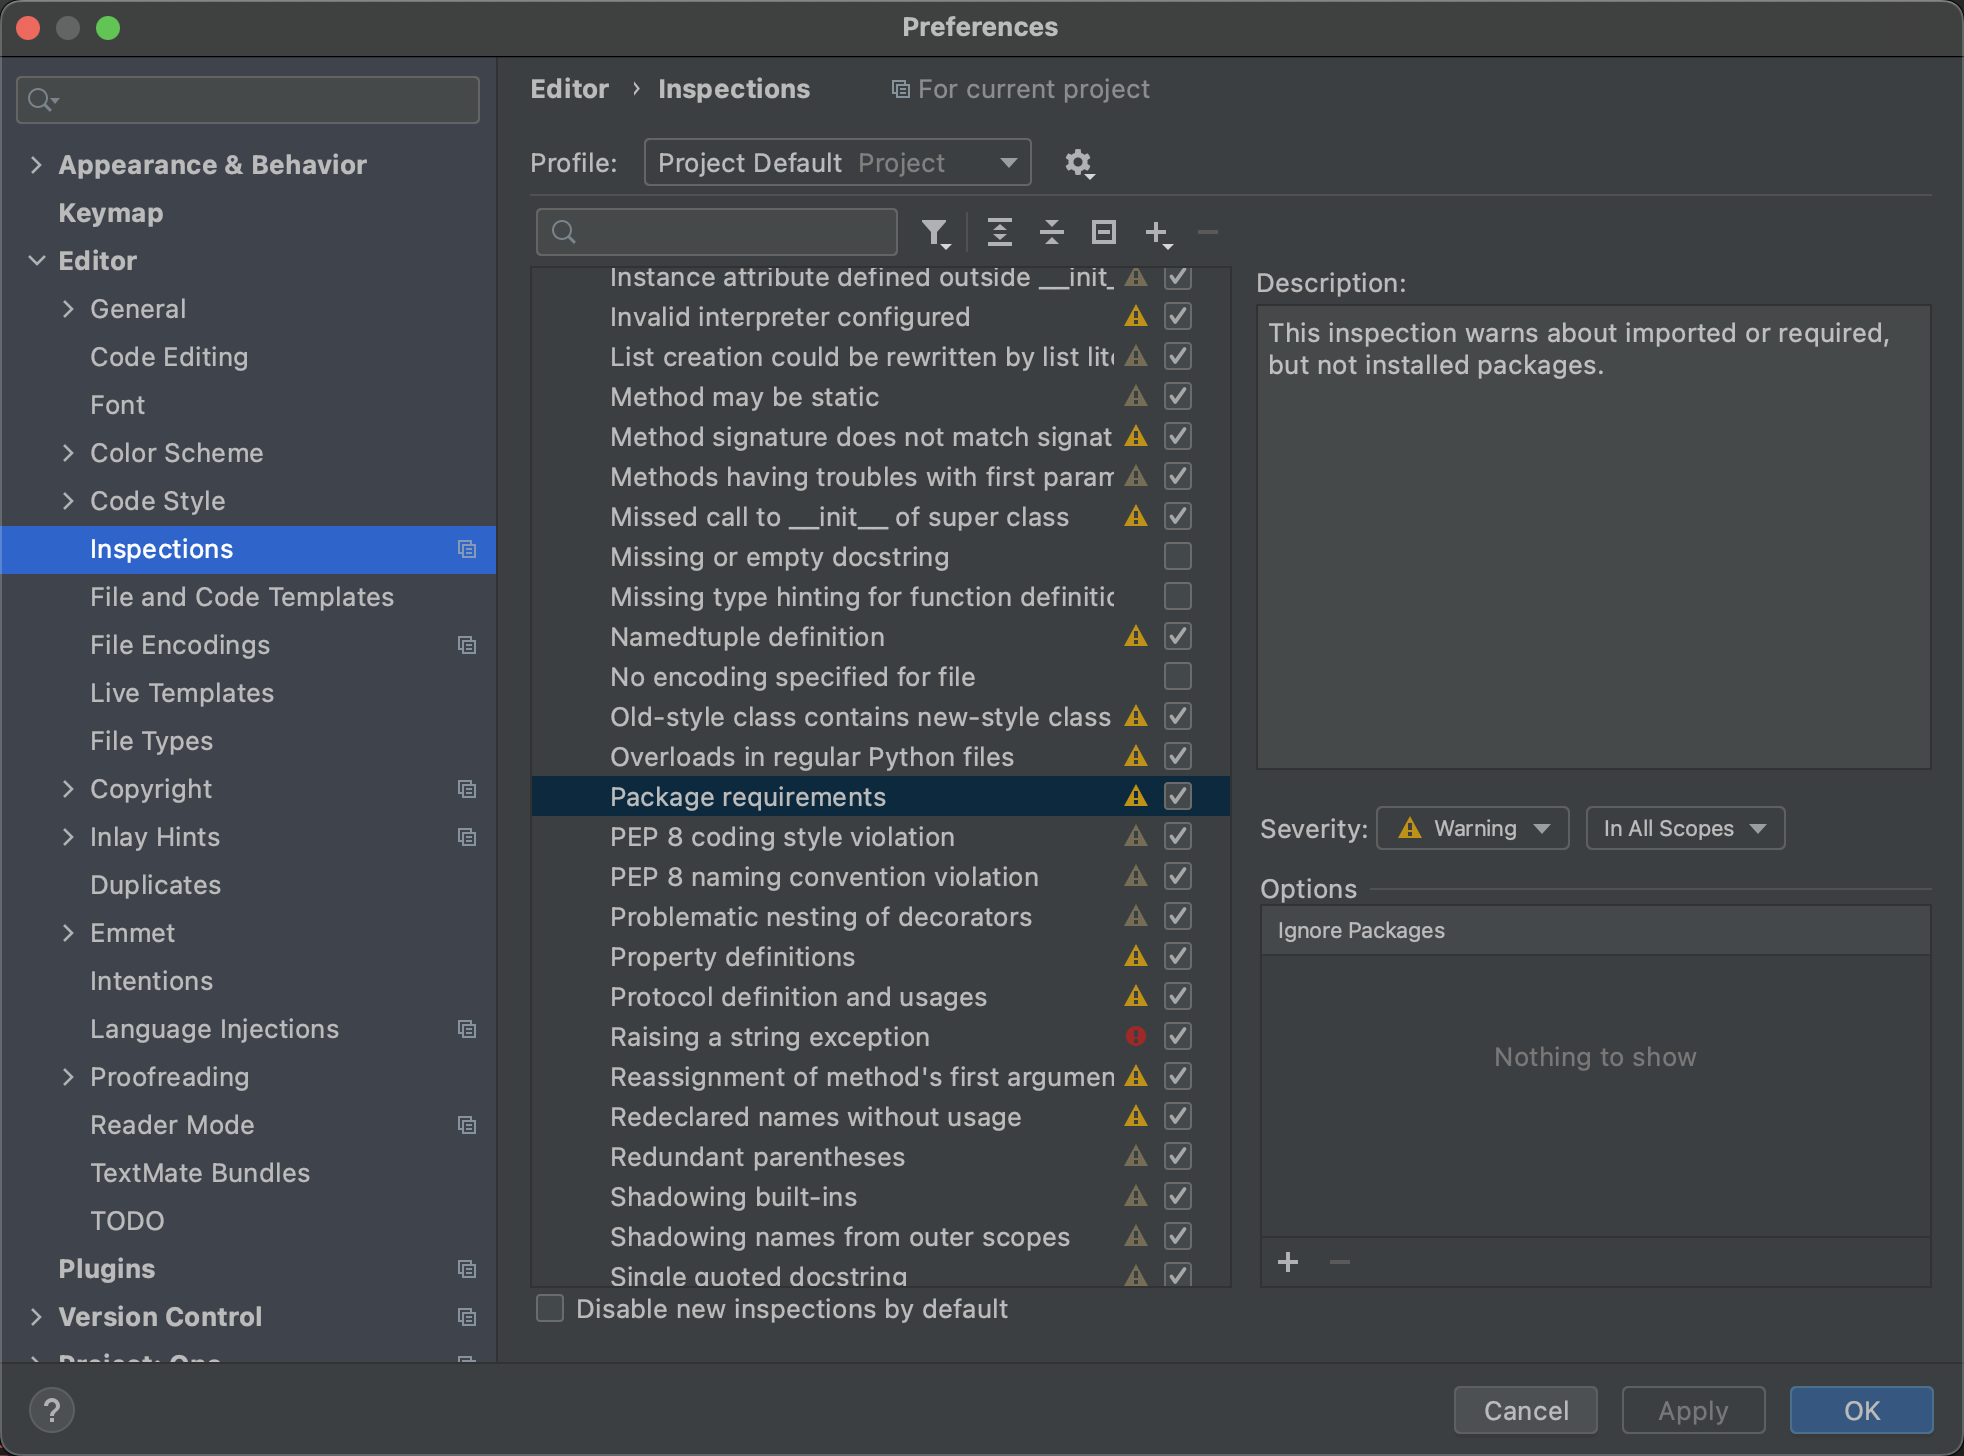Open the Warning severity dropdown

1473,828
